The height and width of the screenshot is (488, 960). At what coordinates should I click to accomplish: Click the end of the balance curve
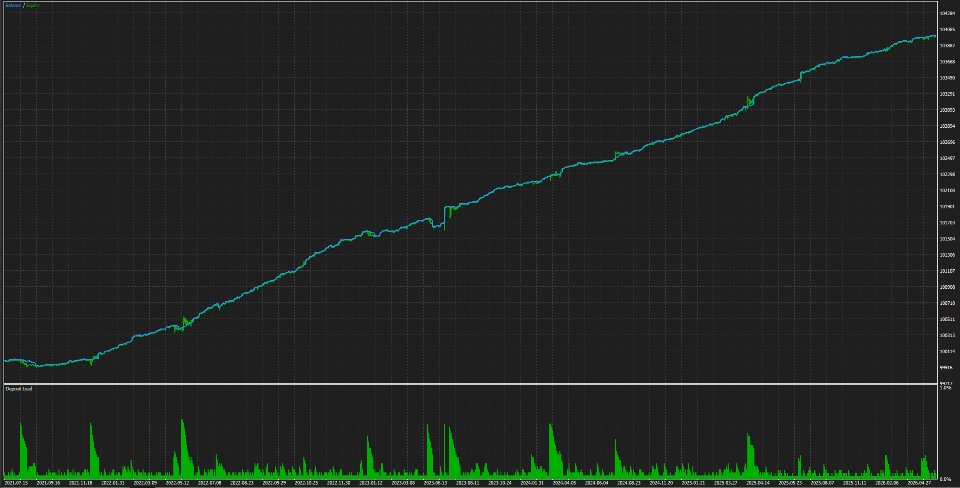[934, 36]
